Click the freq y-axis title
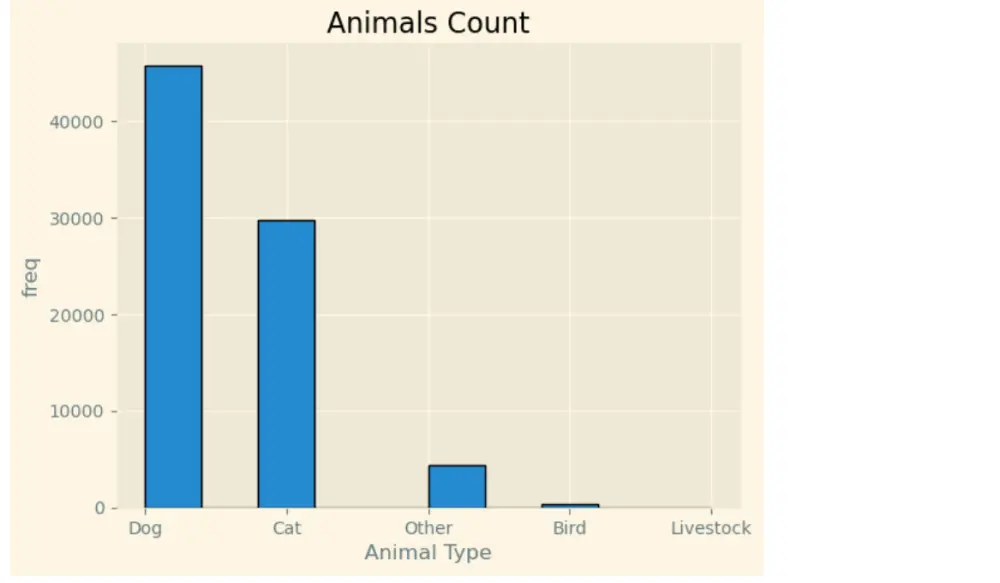This screenshot has height=583, width=1000. [31, 277]
